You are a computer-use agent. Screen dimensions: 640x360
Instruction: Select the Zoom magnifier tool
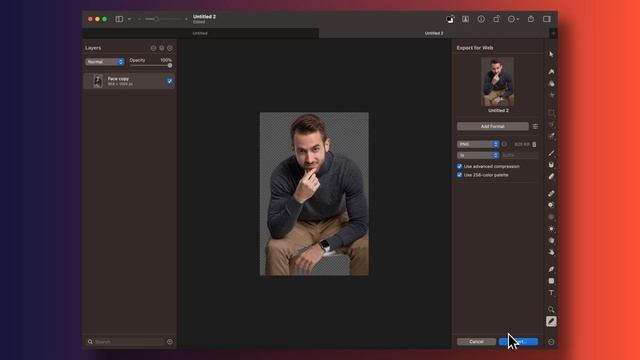[551, 309]
